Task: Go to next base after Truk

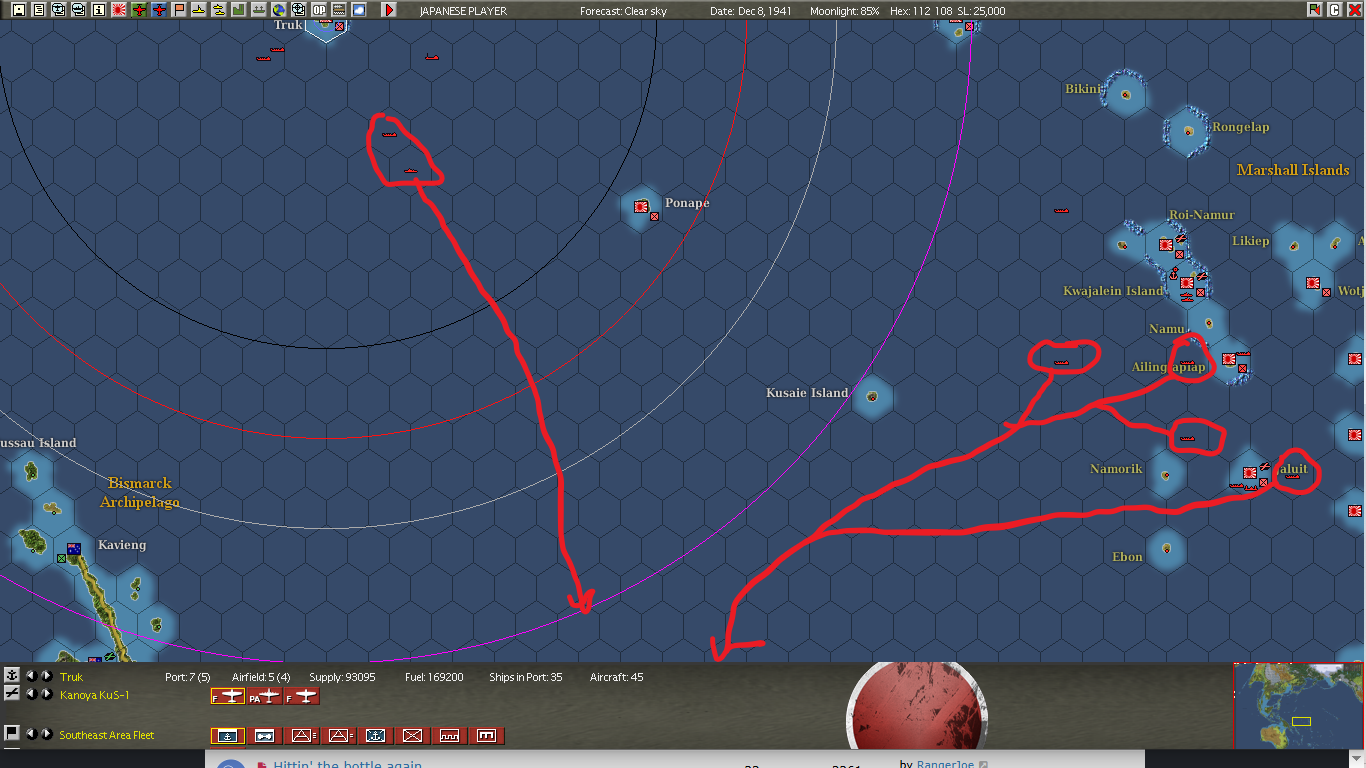Action: (x=47, y=676)
